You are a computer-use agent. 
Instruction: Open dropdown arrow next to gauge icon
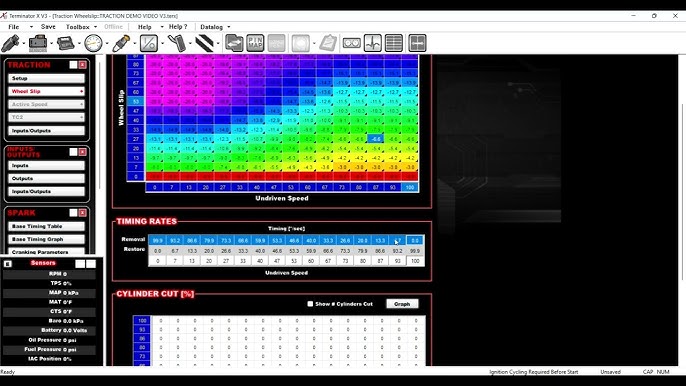pos(107,44)
